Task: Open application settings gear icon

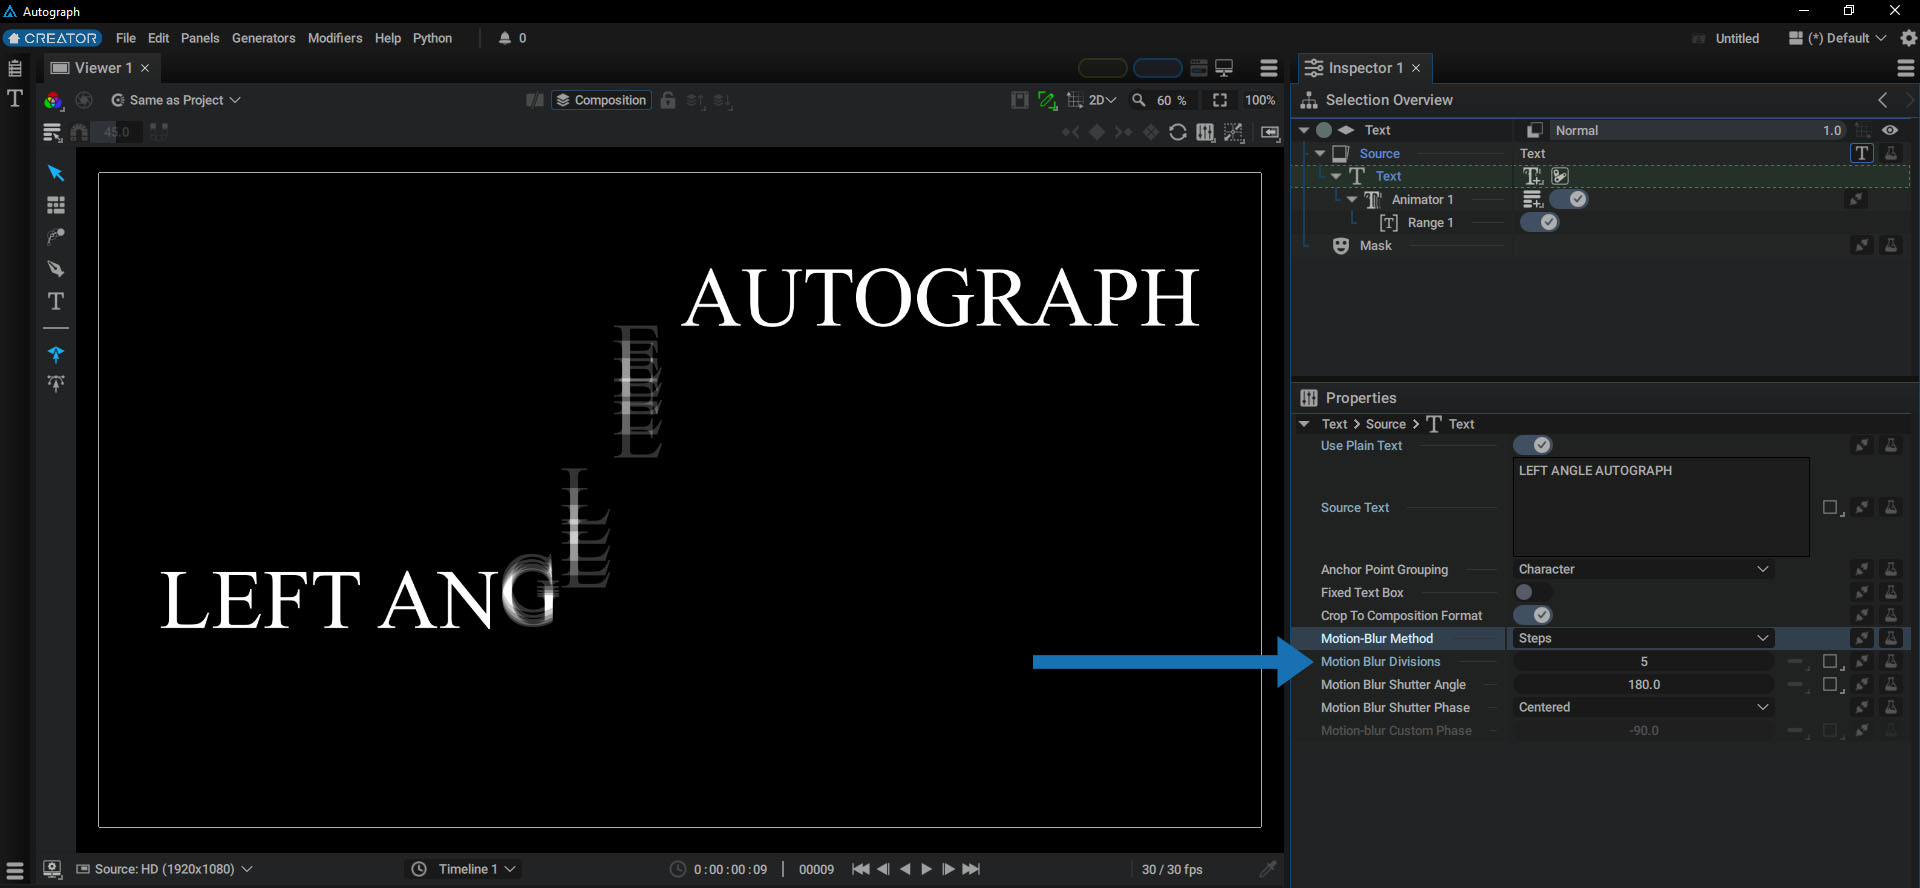Action: 1909,38
